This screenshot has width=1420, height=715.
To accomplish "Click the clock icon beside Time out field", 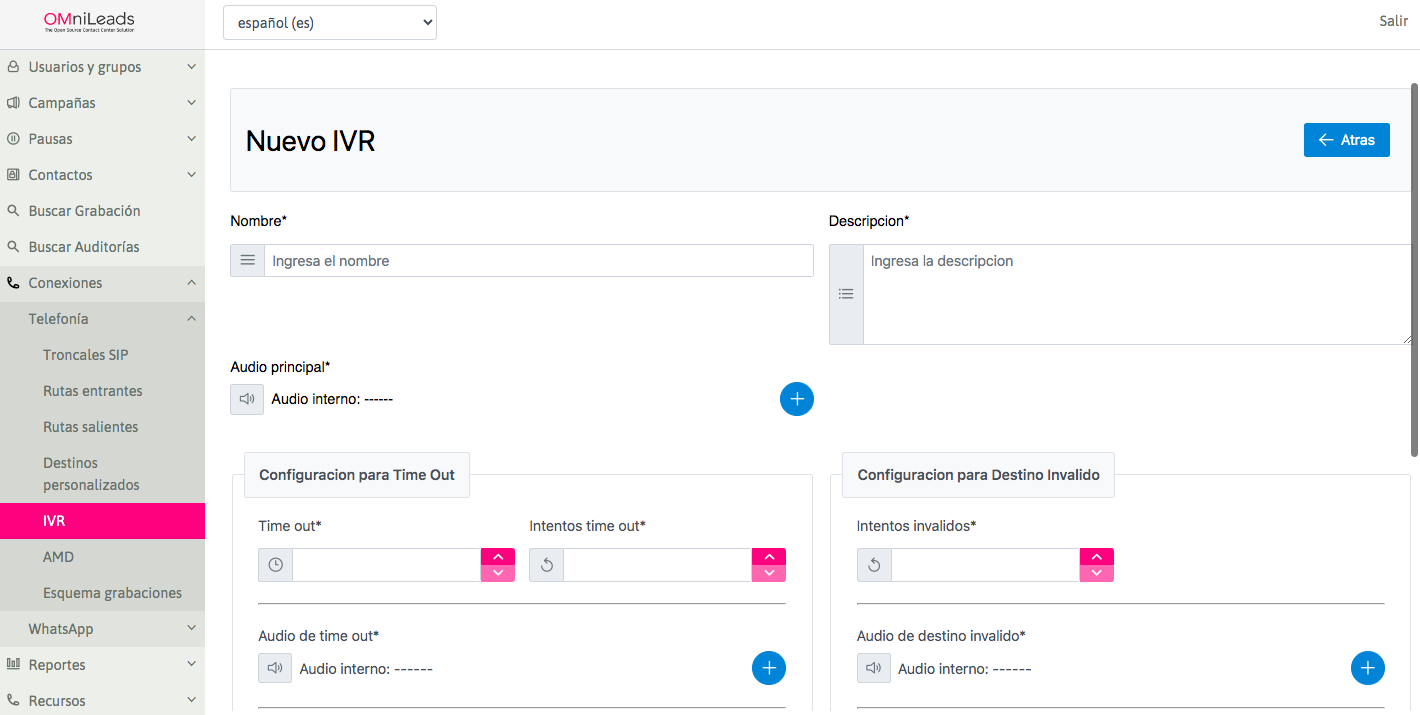I will (x=275, y=565).
